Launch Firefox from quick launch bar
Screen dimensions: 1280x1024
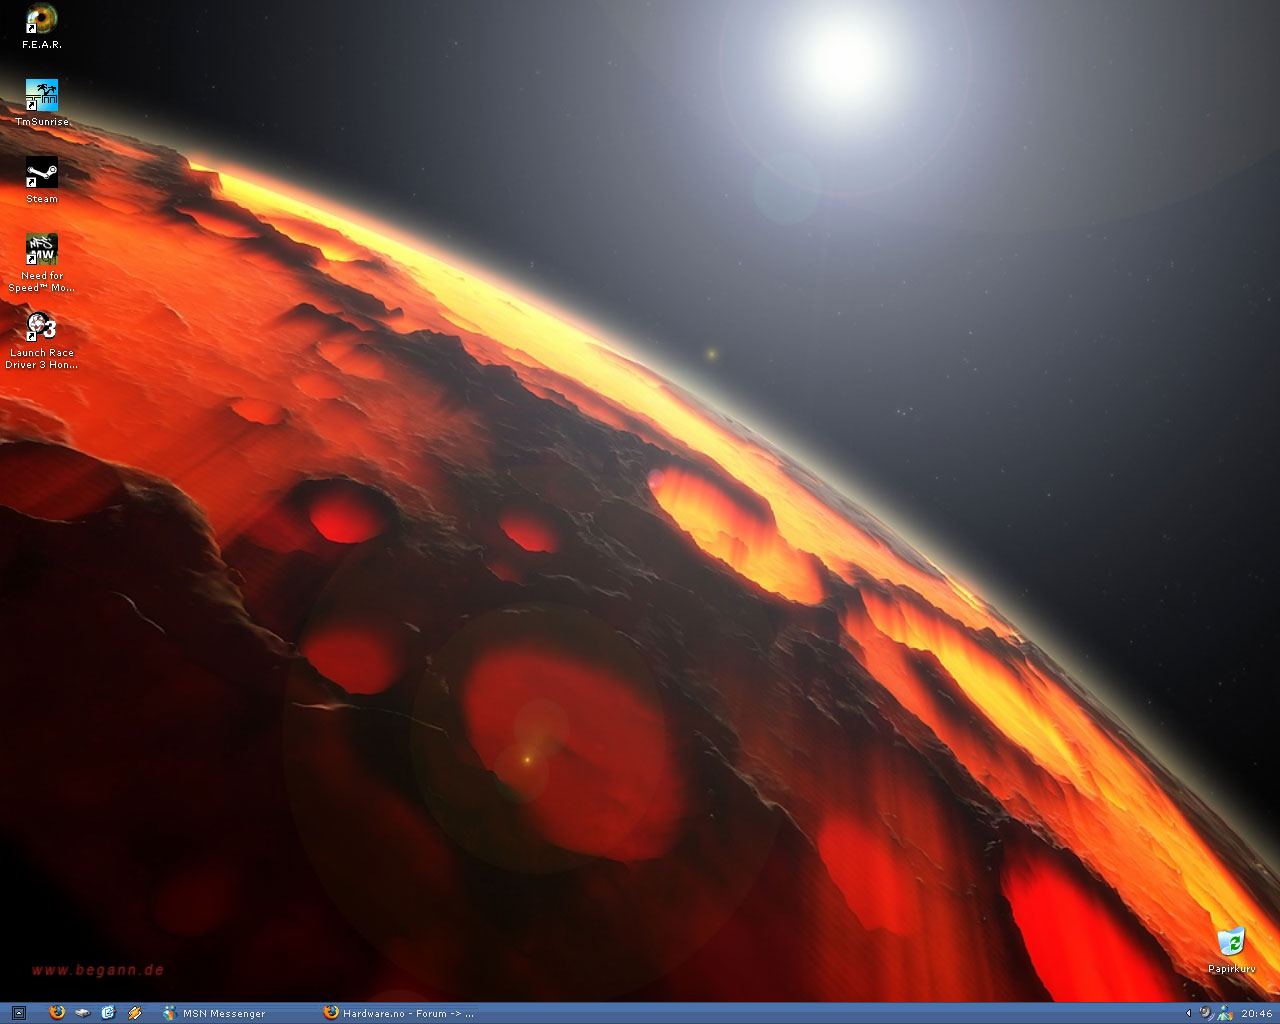pyautogui.click(x=57, y=1013)
